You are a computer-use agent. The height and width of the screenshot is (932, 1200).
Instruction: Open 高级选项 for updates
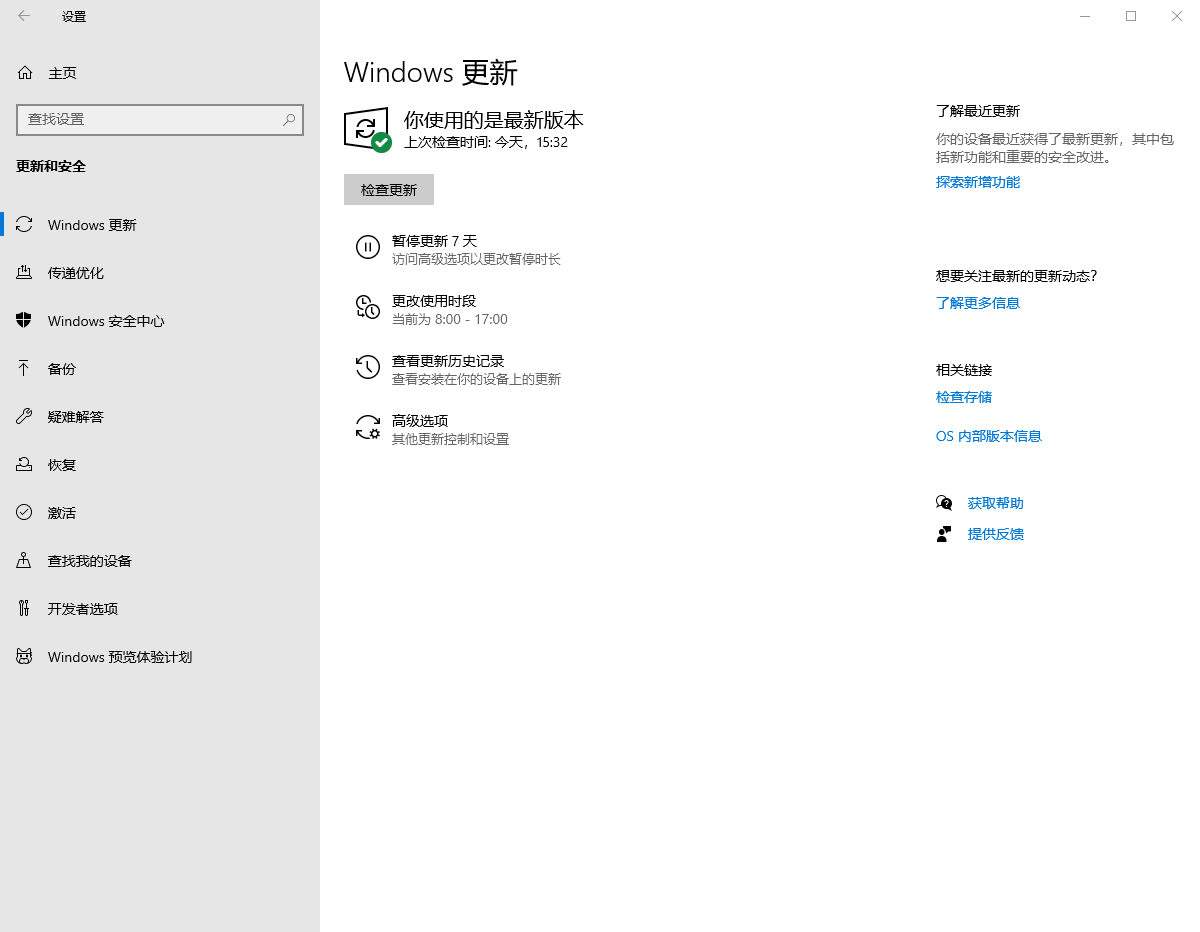tap(420, 421)
